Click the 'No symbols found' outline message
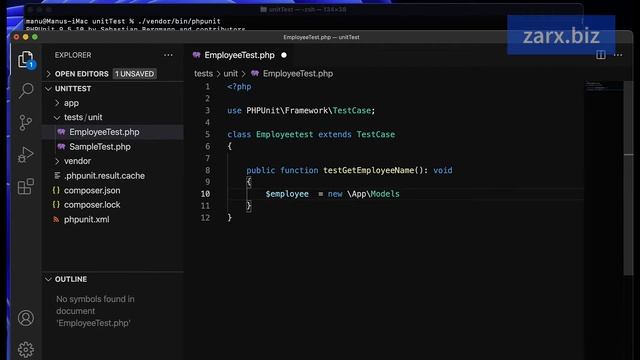The height and width of the screenshot is (360, 640). pyautogui.click(x=95, y=311)
